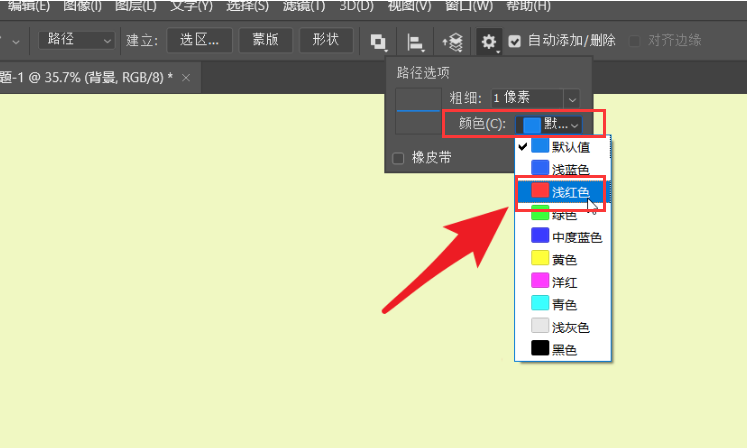The image size is (747, 448).
Task: Select 黑色 color option
Action: [563, 349]
